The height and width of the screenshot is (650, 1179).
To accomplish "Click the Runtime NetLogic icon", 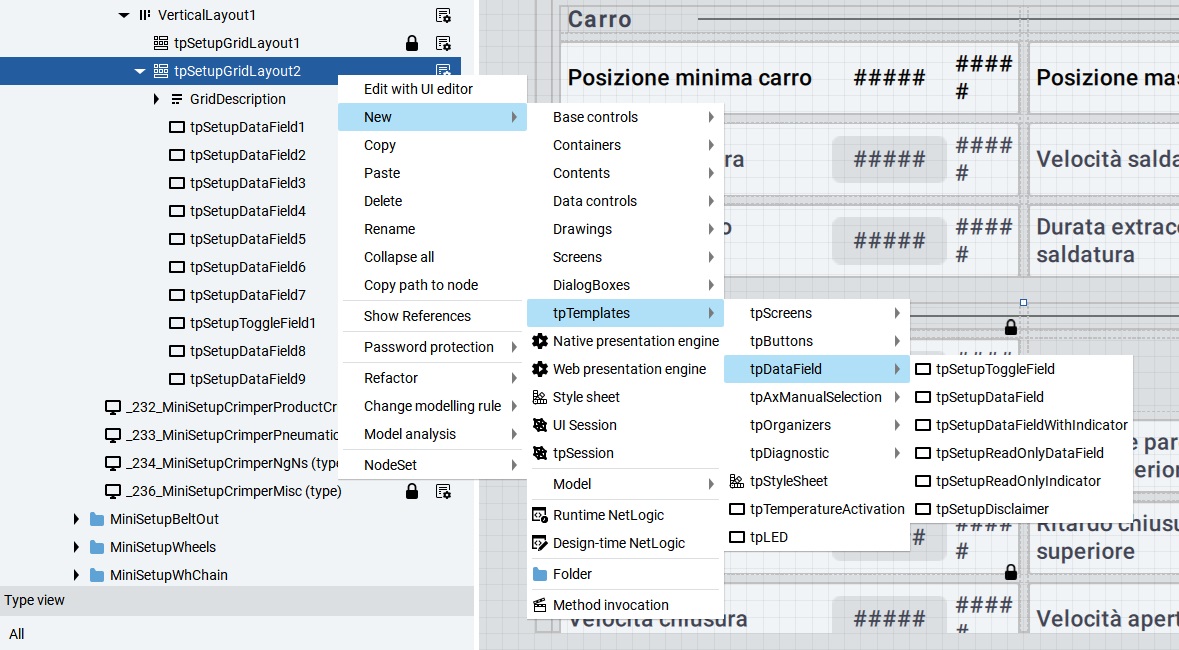I will click(x=540, y=515).
